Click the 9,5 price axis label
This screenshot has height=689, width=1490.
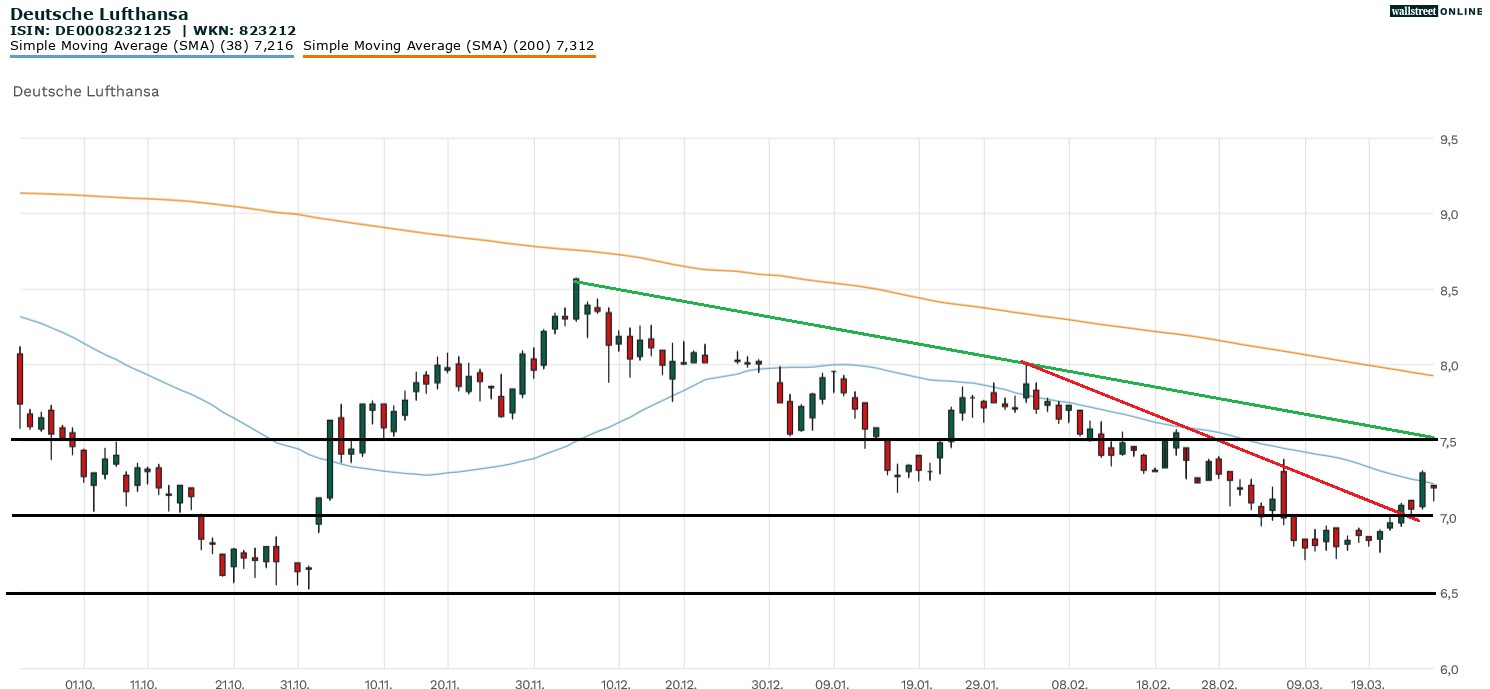pos(1448,140)
